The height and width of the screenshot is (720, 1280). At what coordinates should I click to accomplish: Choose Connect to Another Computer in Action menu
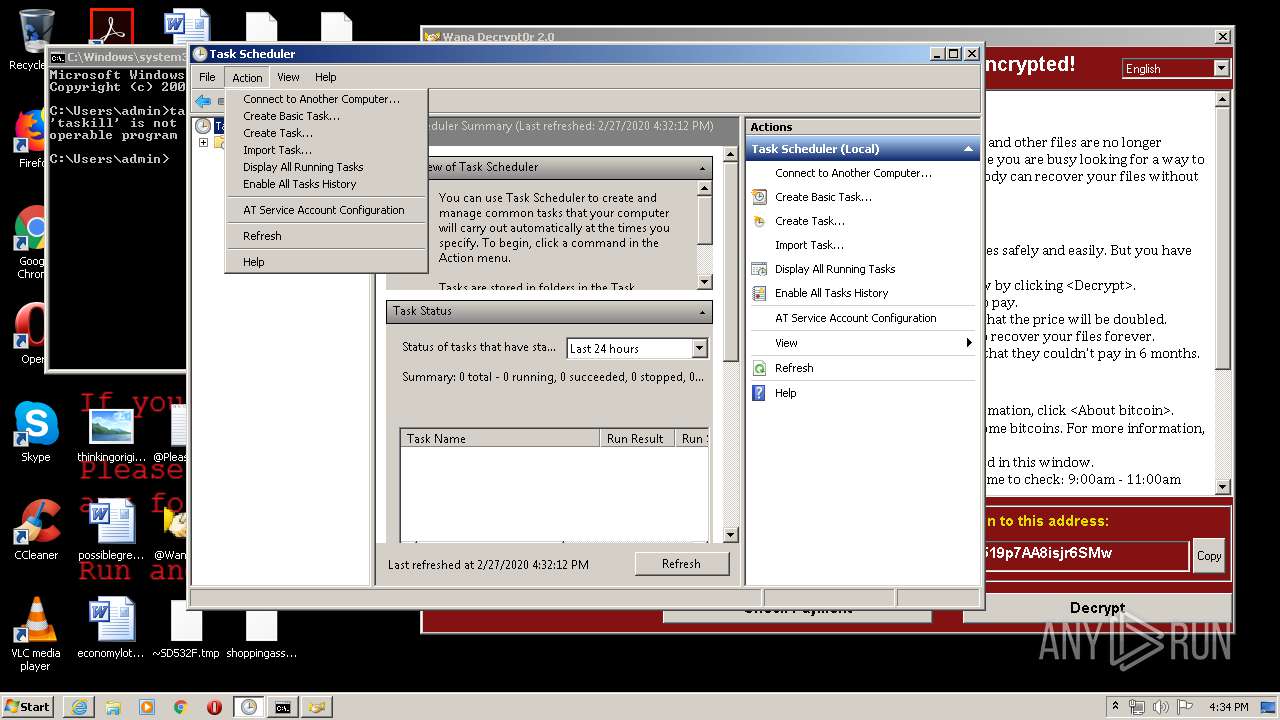(x=327, y=99)
